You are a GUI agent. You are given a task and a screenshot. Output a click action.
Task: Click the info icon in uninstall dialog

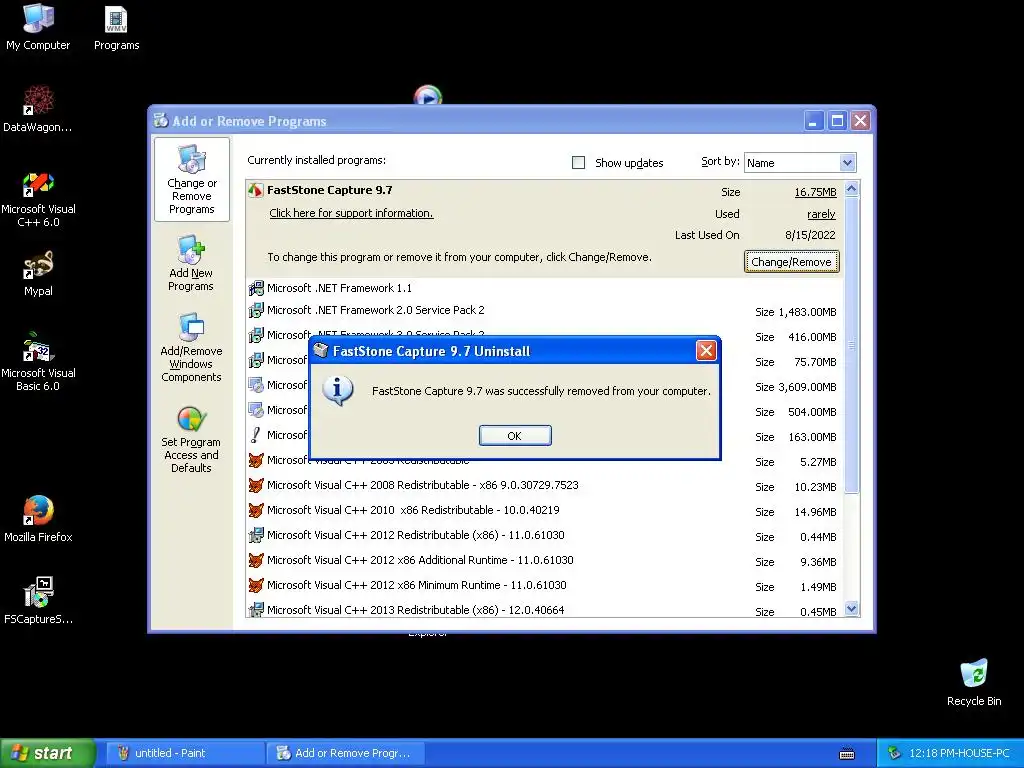pos(338,391)
